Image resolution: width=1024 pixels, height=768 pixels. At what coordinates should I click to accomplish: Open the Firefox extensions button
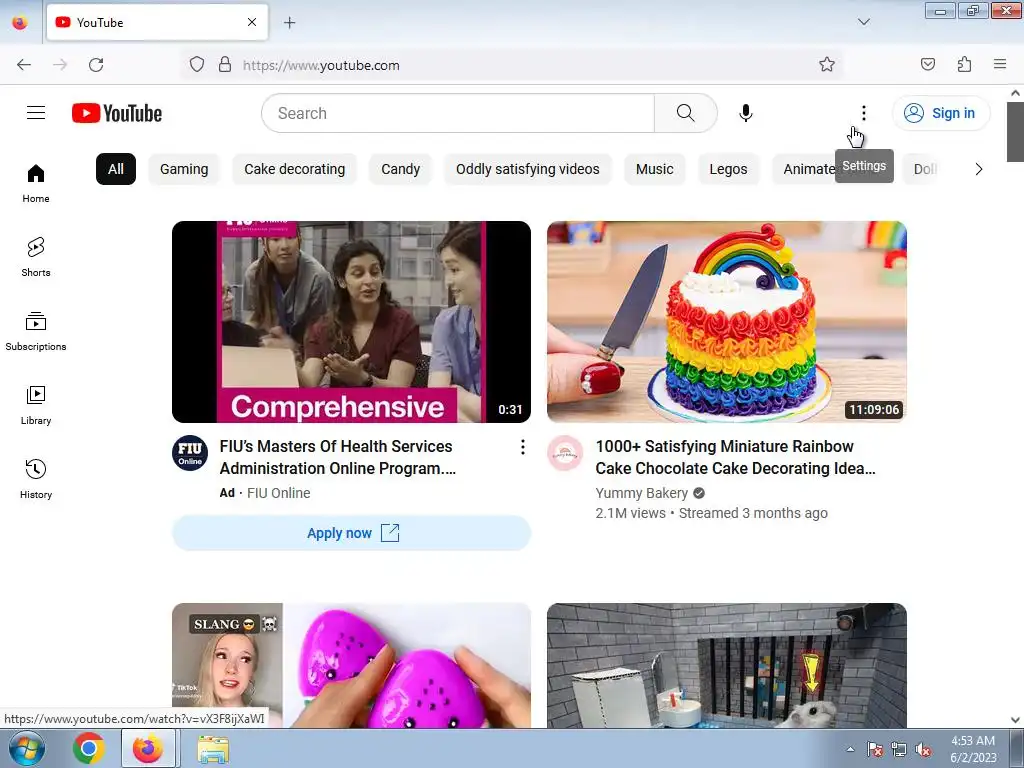(964, 64)
